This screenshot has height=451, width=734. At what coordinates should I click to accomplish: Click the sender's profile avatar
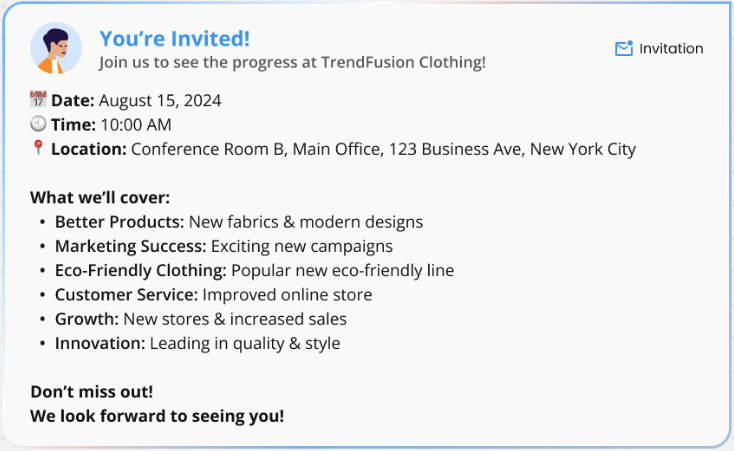click(x=56, y=48)
